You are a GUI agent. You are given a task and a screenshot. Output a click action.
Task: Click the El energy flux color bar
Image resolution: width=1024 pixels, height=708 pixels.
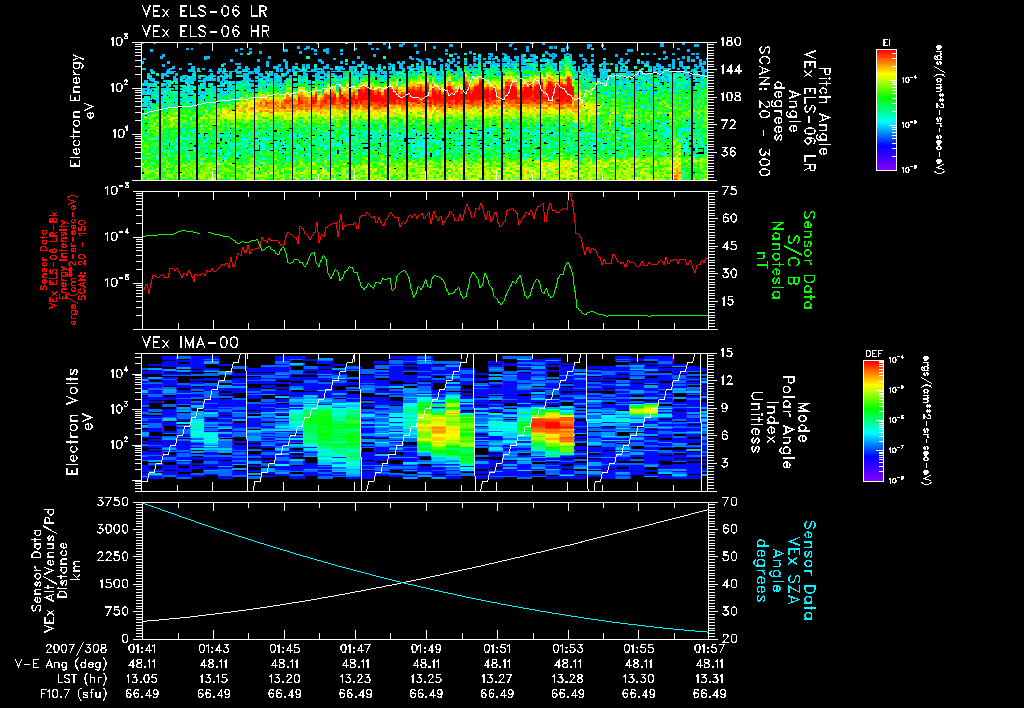(886, 109)
